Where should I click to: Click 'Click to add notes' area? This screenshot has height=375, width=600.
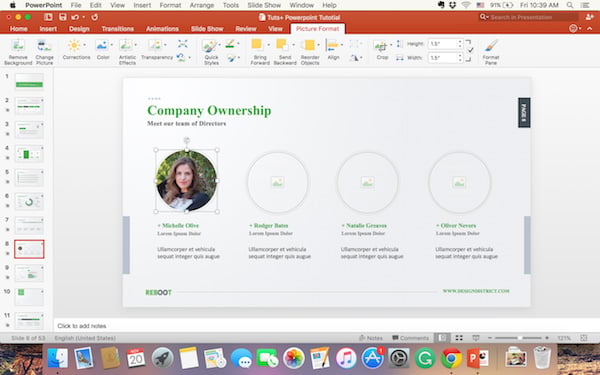coord(82,326)
